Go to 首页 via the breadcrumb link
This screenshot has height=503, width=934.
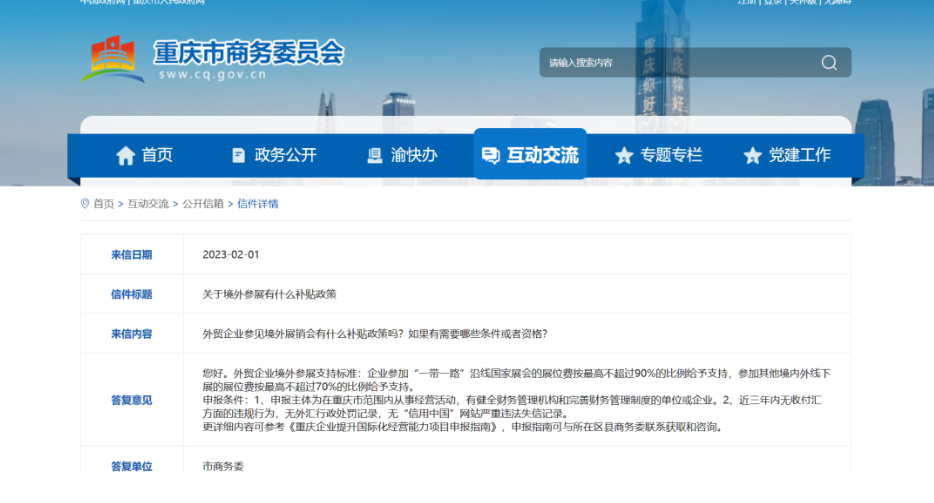tap(104, 204)
